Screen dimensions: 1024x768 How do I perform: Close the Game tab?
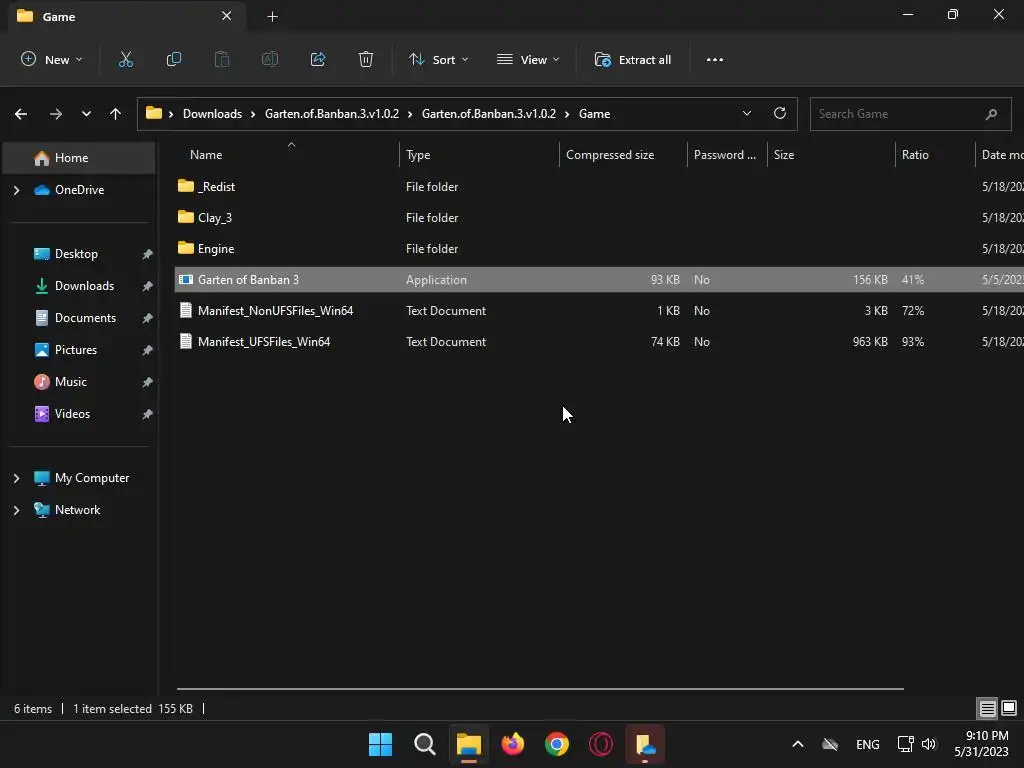(x=227, y=16)
